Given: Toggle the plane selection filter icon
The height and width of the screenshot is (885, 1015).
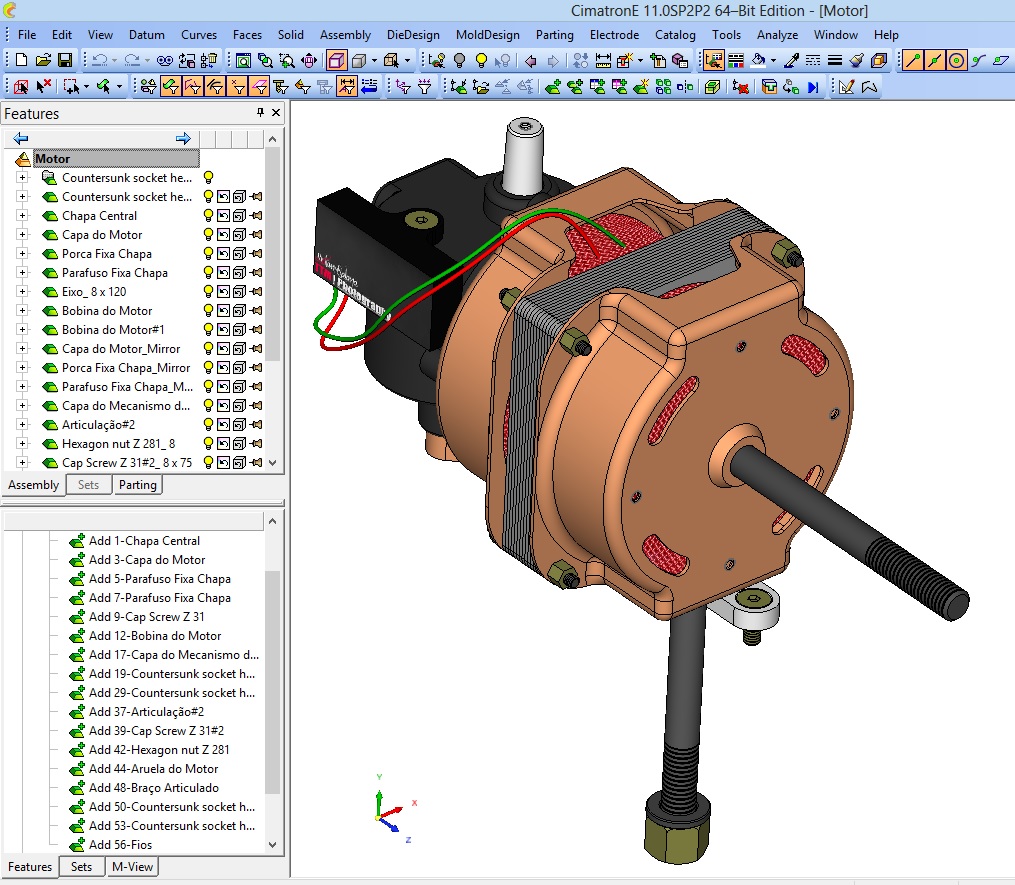Looking at the screenshot, I should (259, 86).
